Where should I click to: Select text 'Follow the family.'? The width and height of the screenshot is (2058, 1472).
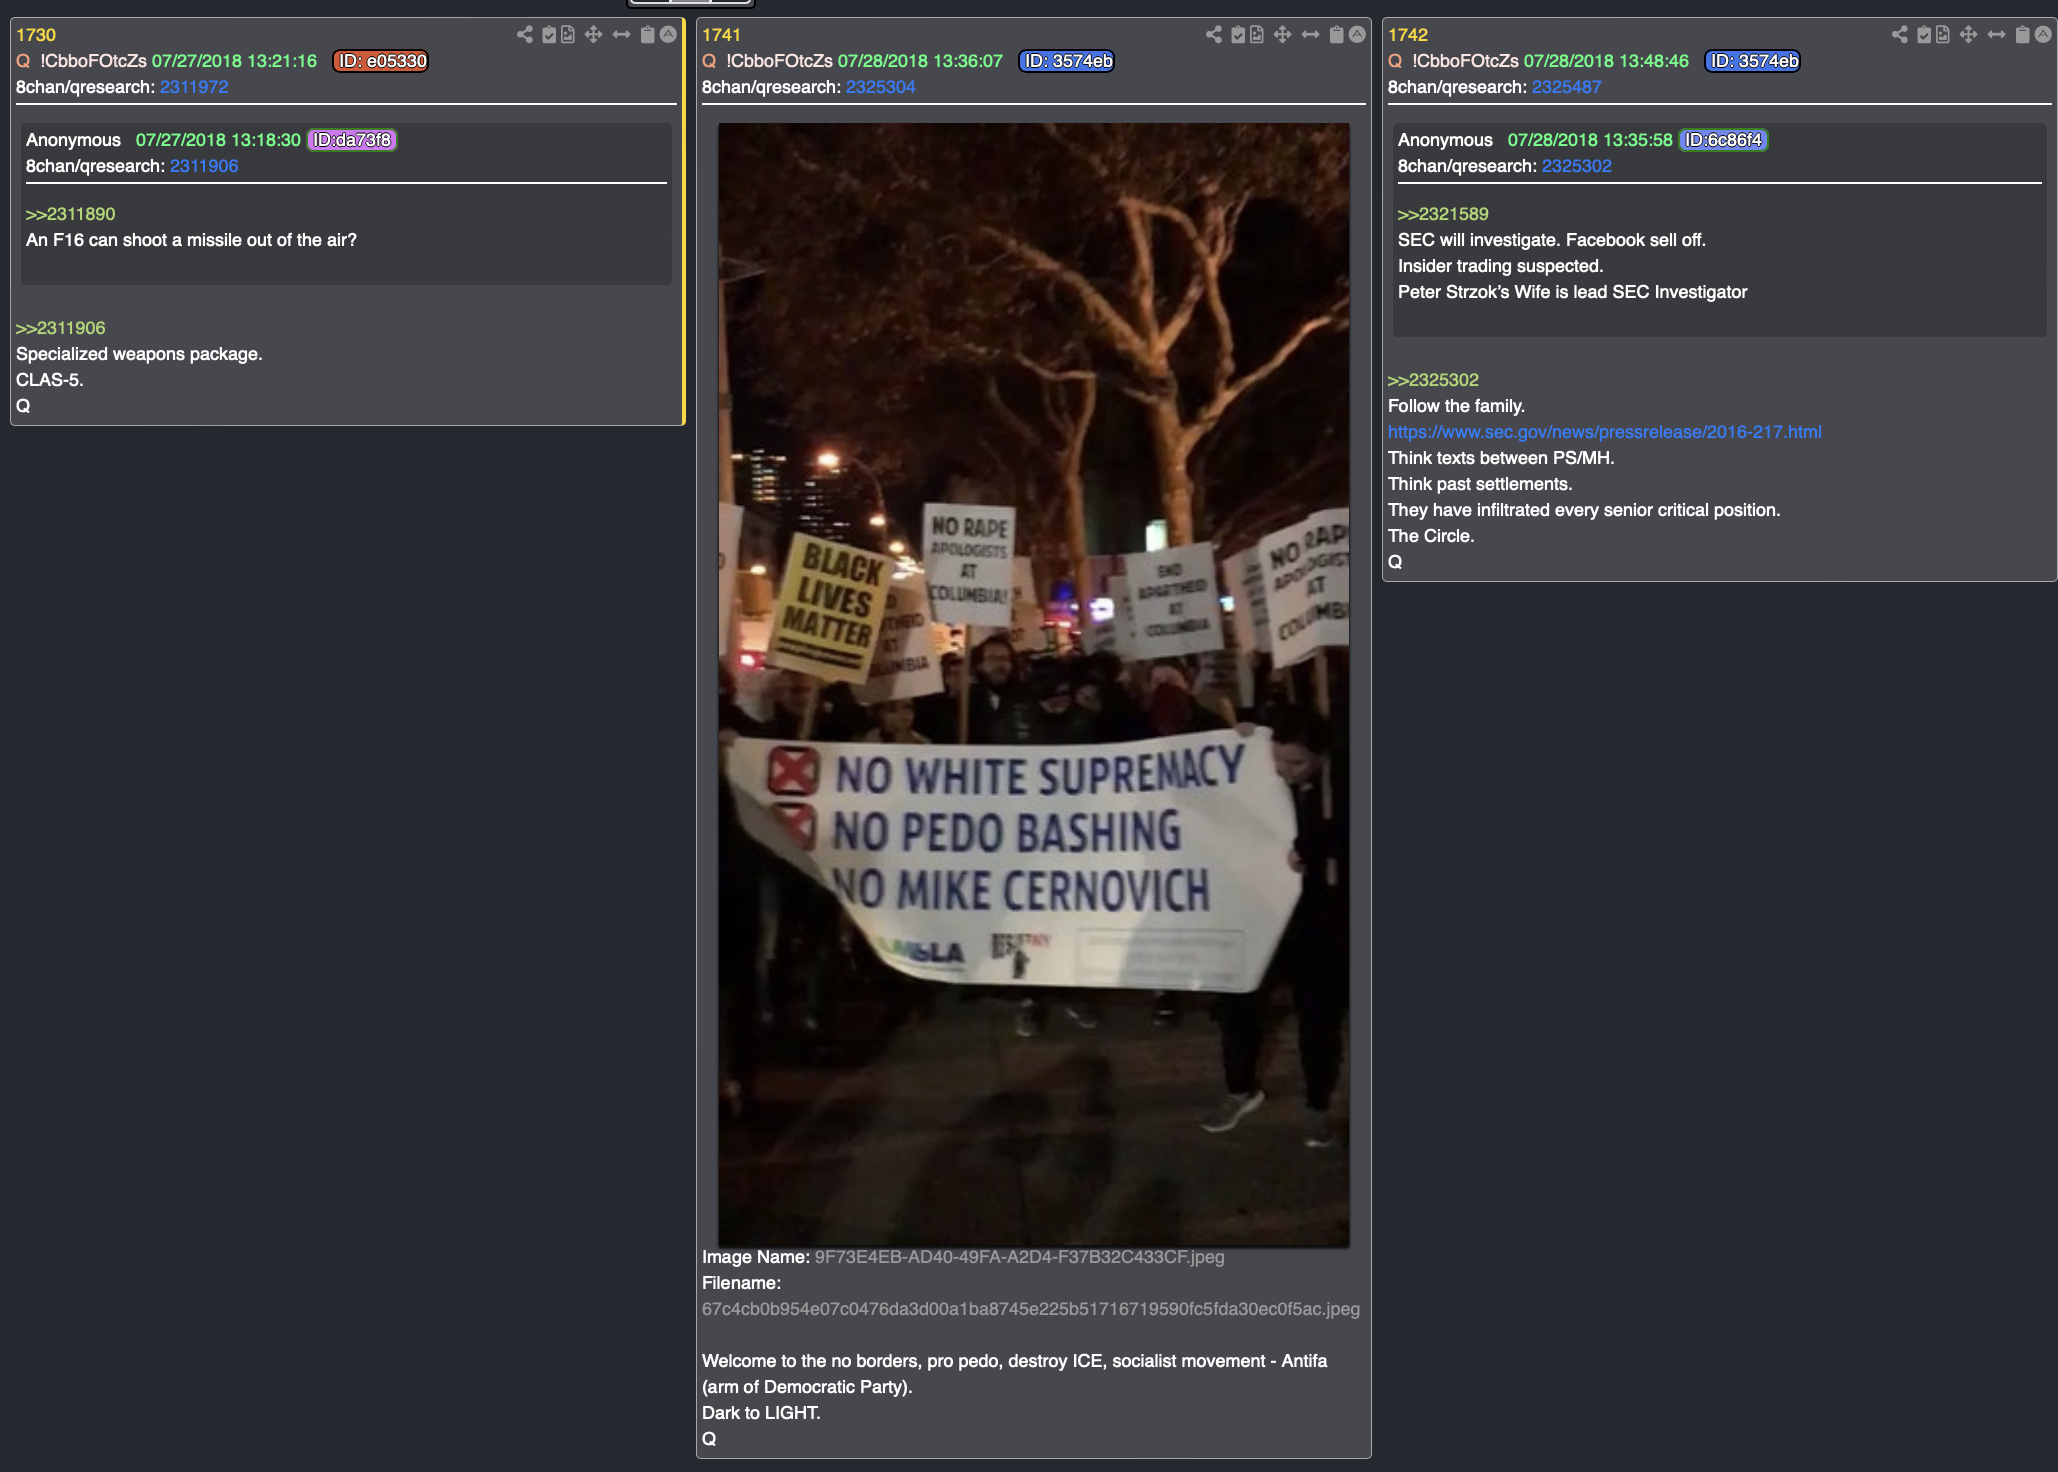tap(1456, 406)
